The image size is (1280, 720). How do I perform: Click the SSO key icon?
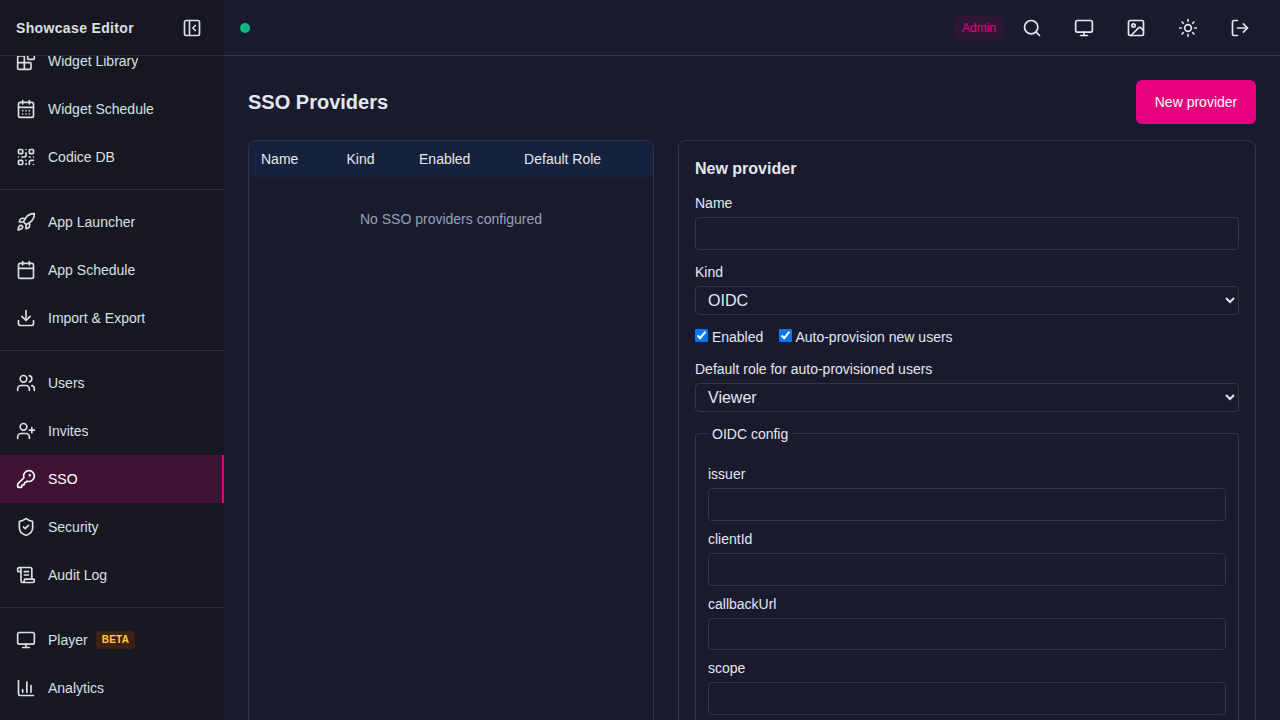point(26,479)
